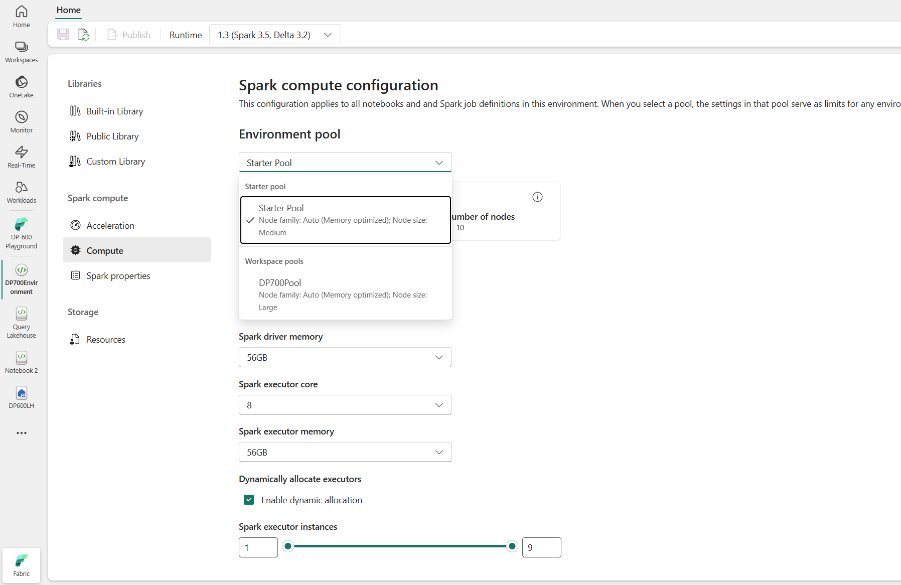901x585 pixels.
Task: Collapse the Environment pool Starter Pool dropdown
Action: pos(345,162)
